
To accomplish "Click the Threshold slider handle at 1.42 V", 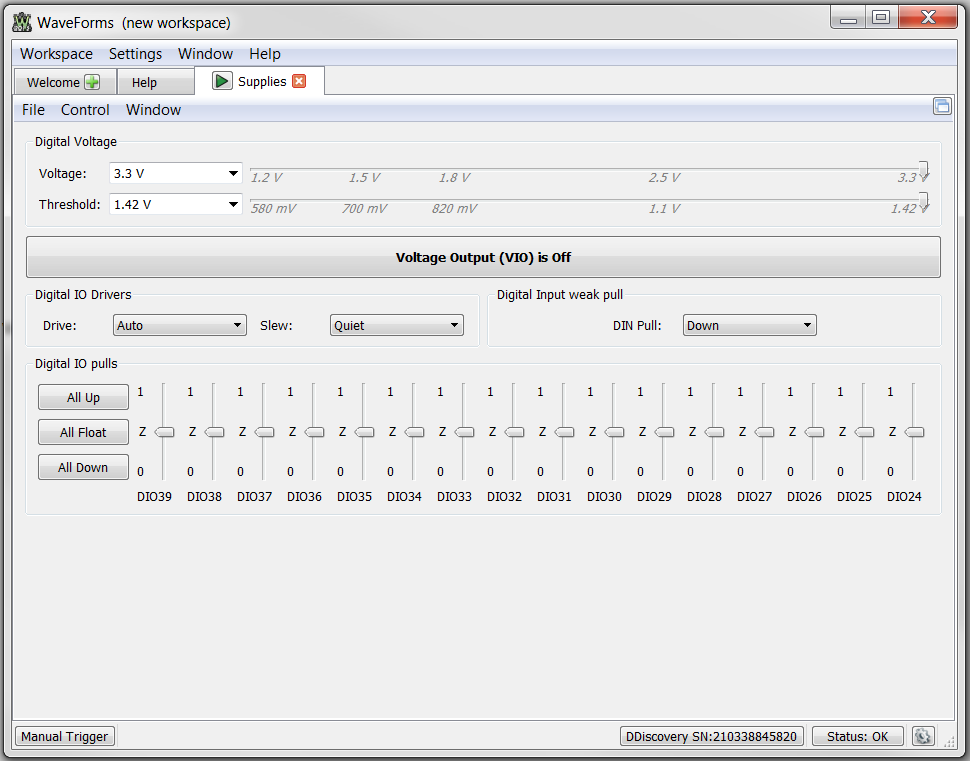I will point(923,202).
